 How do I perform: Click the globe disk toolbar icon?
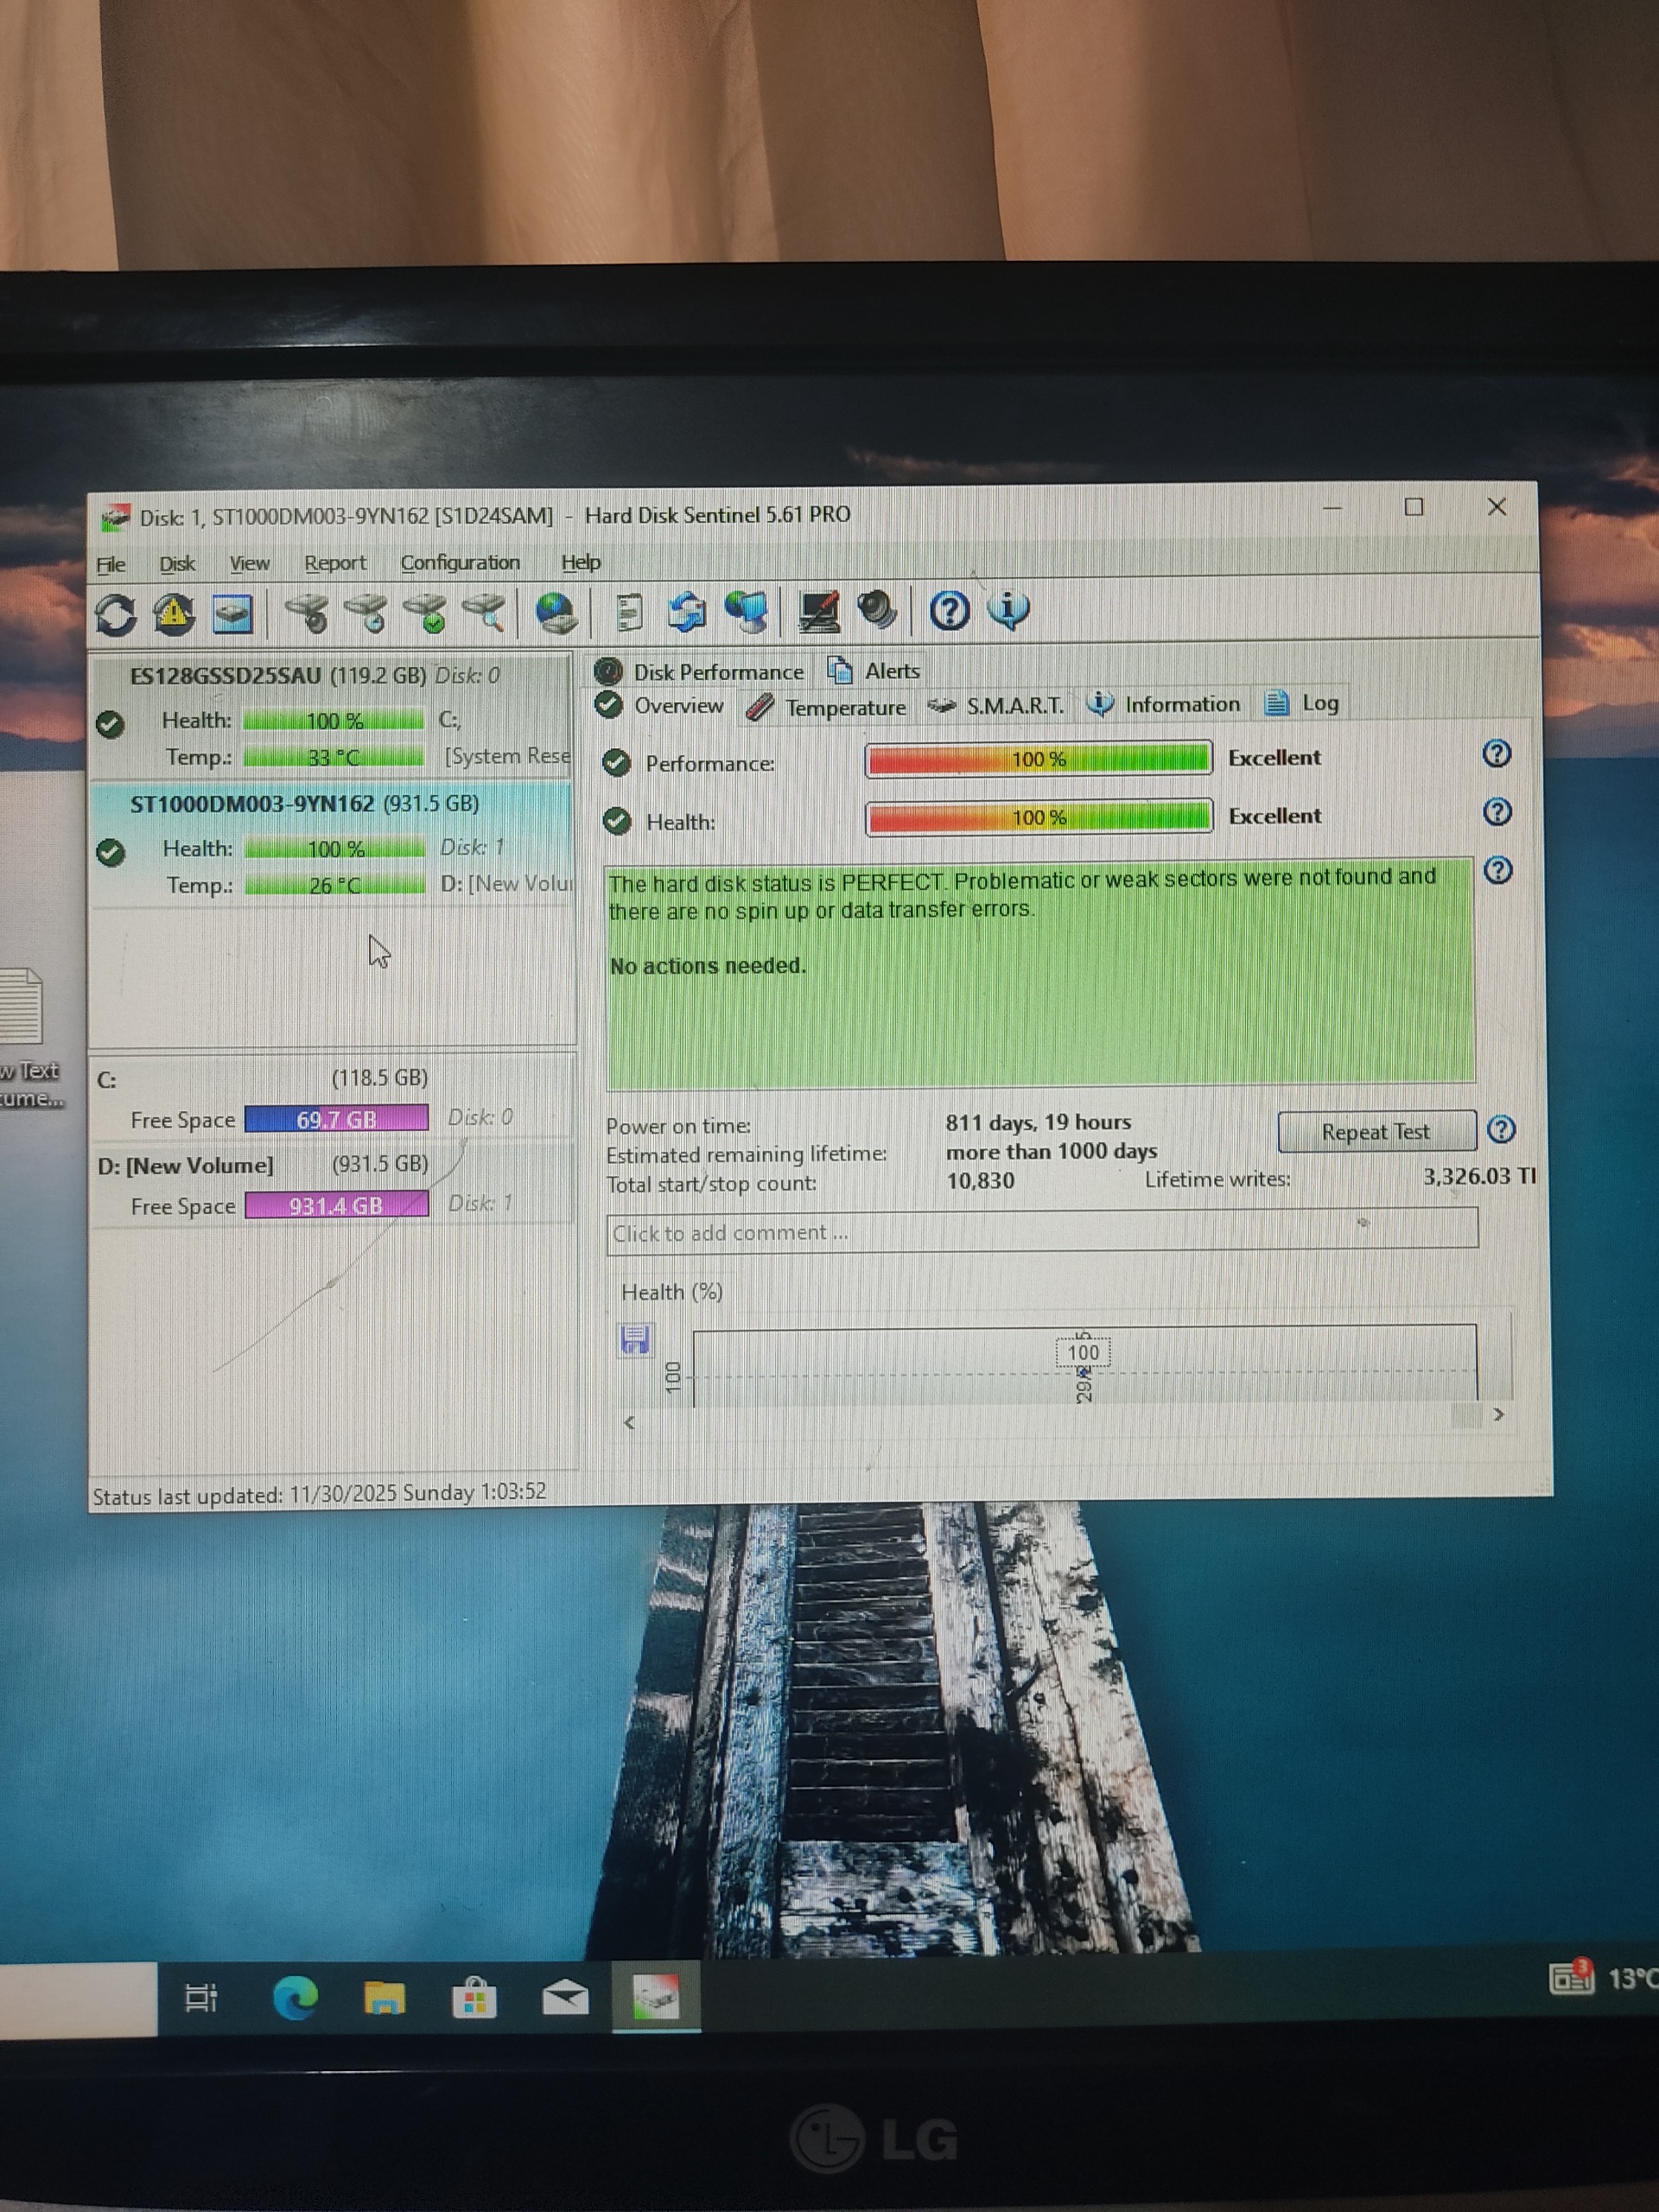556,612
